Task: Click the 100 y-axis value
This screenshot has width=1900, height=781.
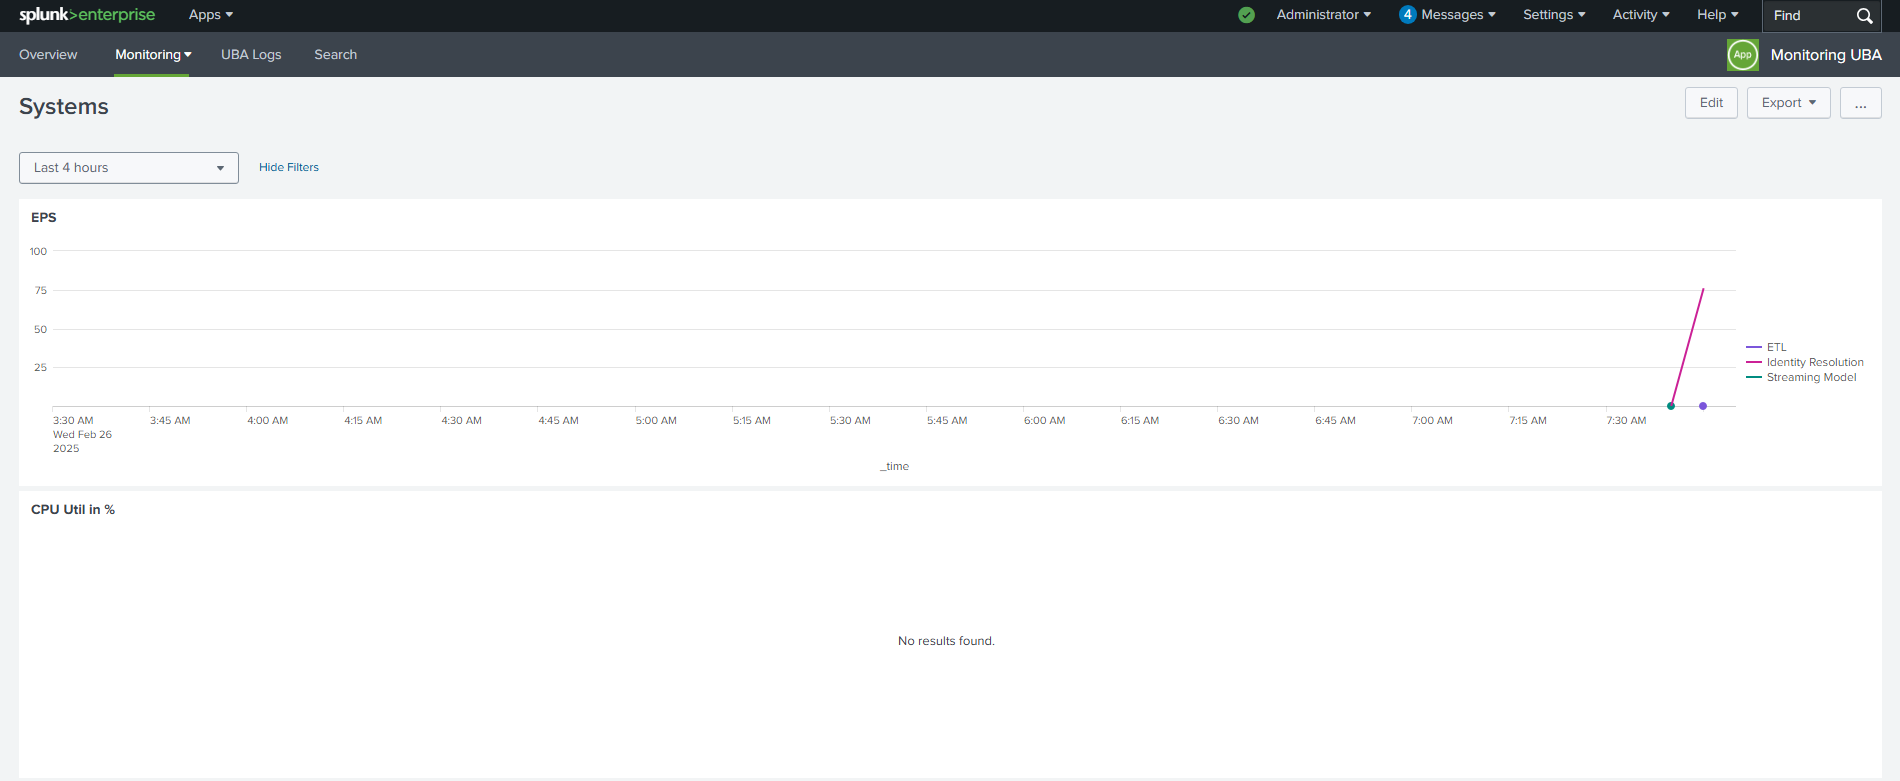Action: click(x=38, y=251)
